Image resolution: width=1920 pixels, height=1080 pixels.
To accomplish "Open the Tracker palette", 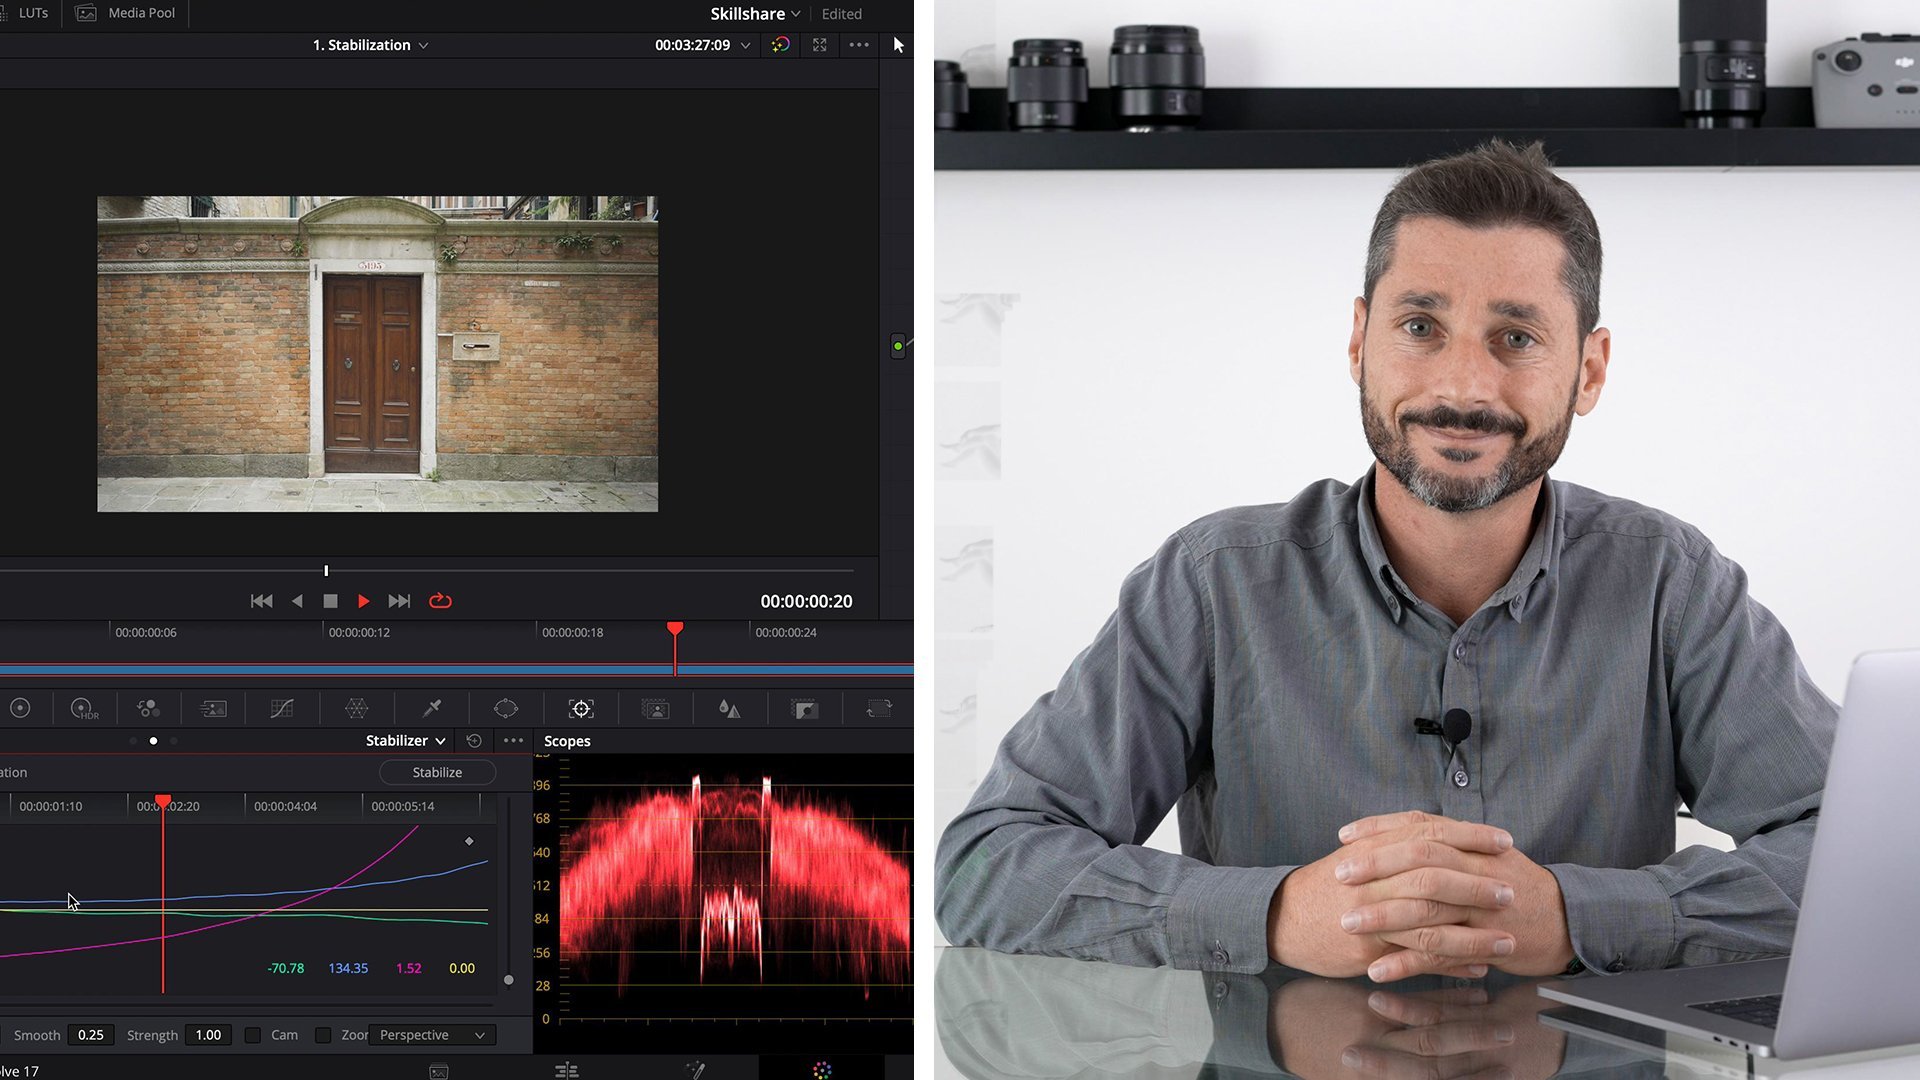I will [x=581, y=709].
